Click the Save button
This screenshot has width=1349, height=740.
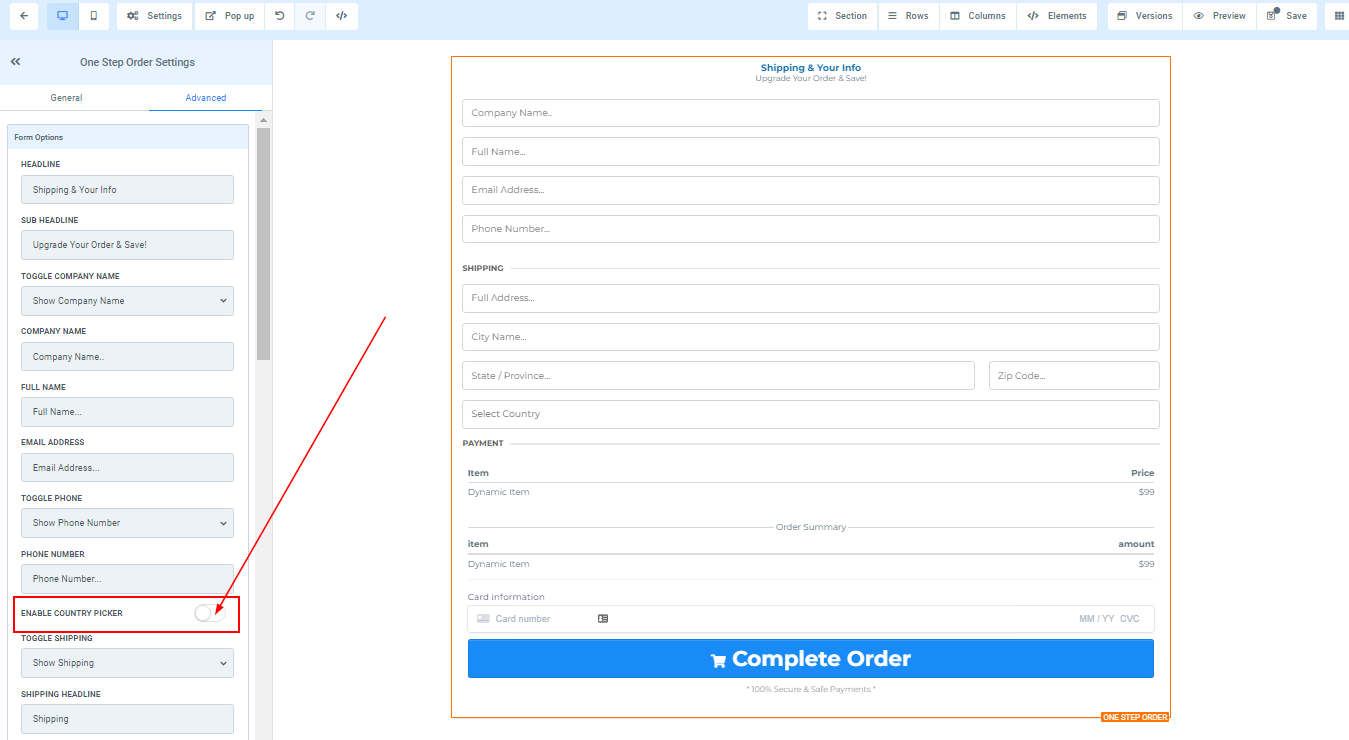point(1286,16)
